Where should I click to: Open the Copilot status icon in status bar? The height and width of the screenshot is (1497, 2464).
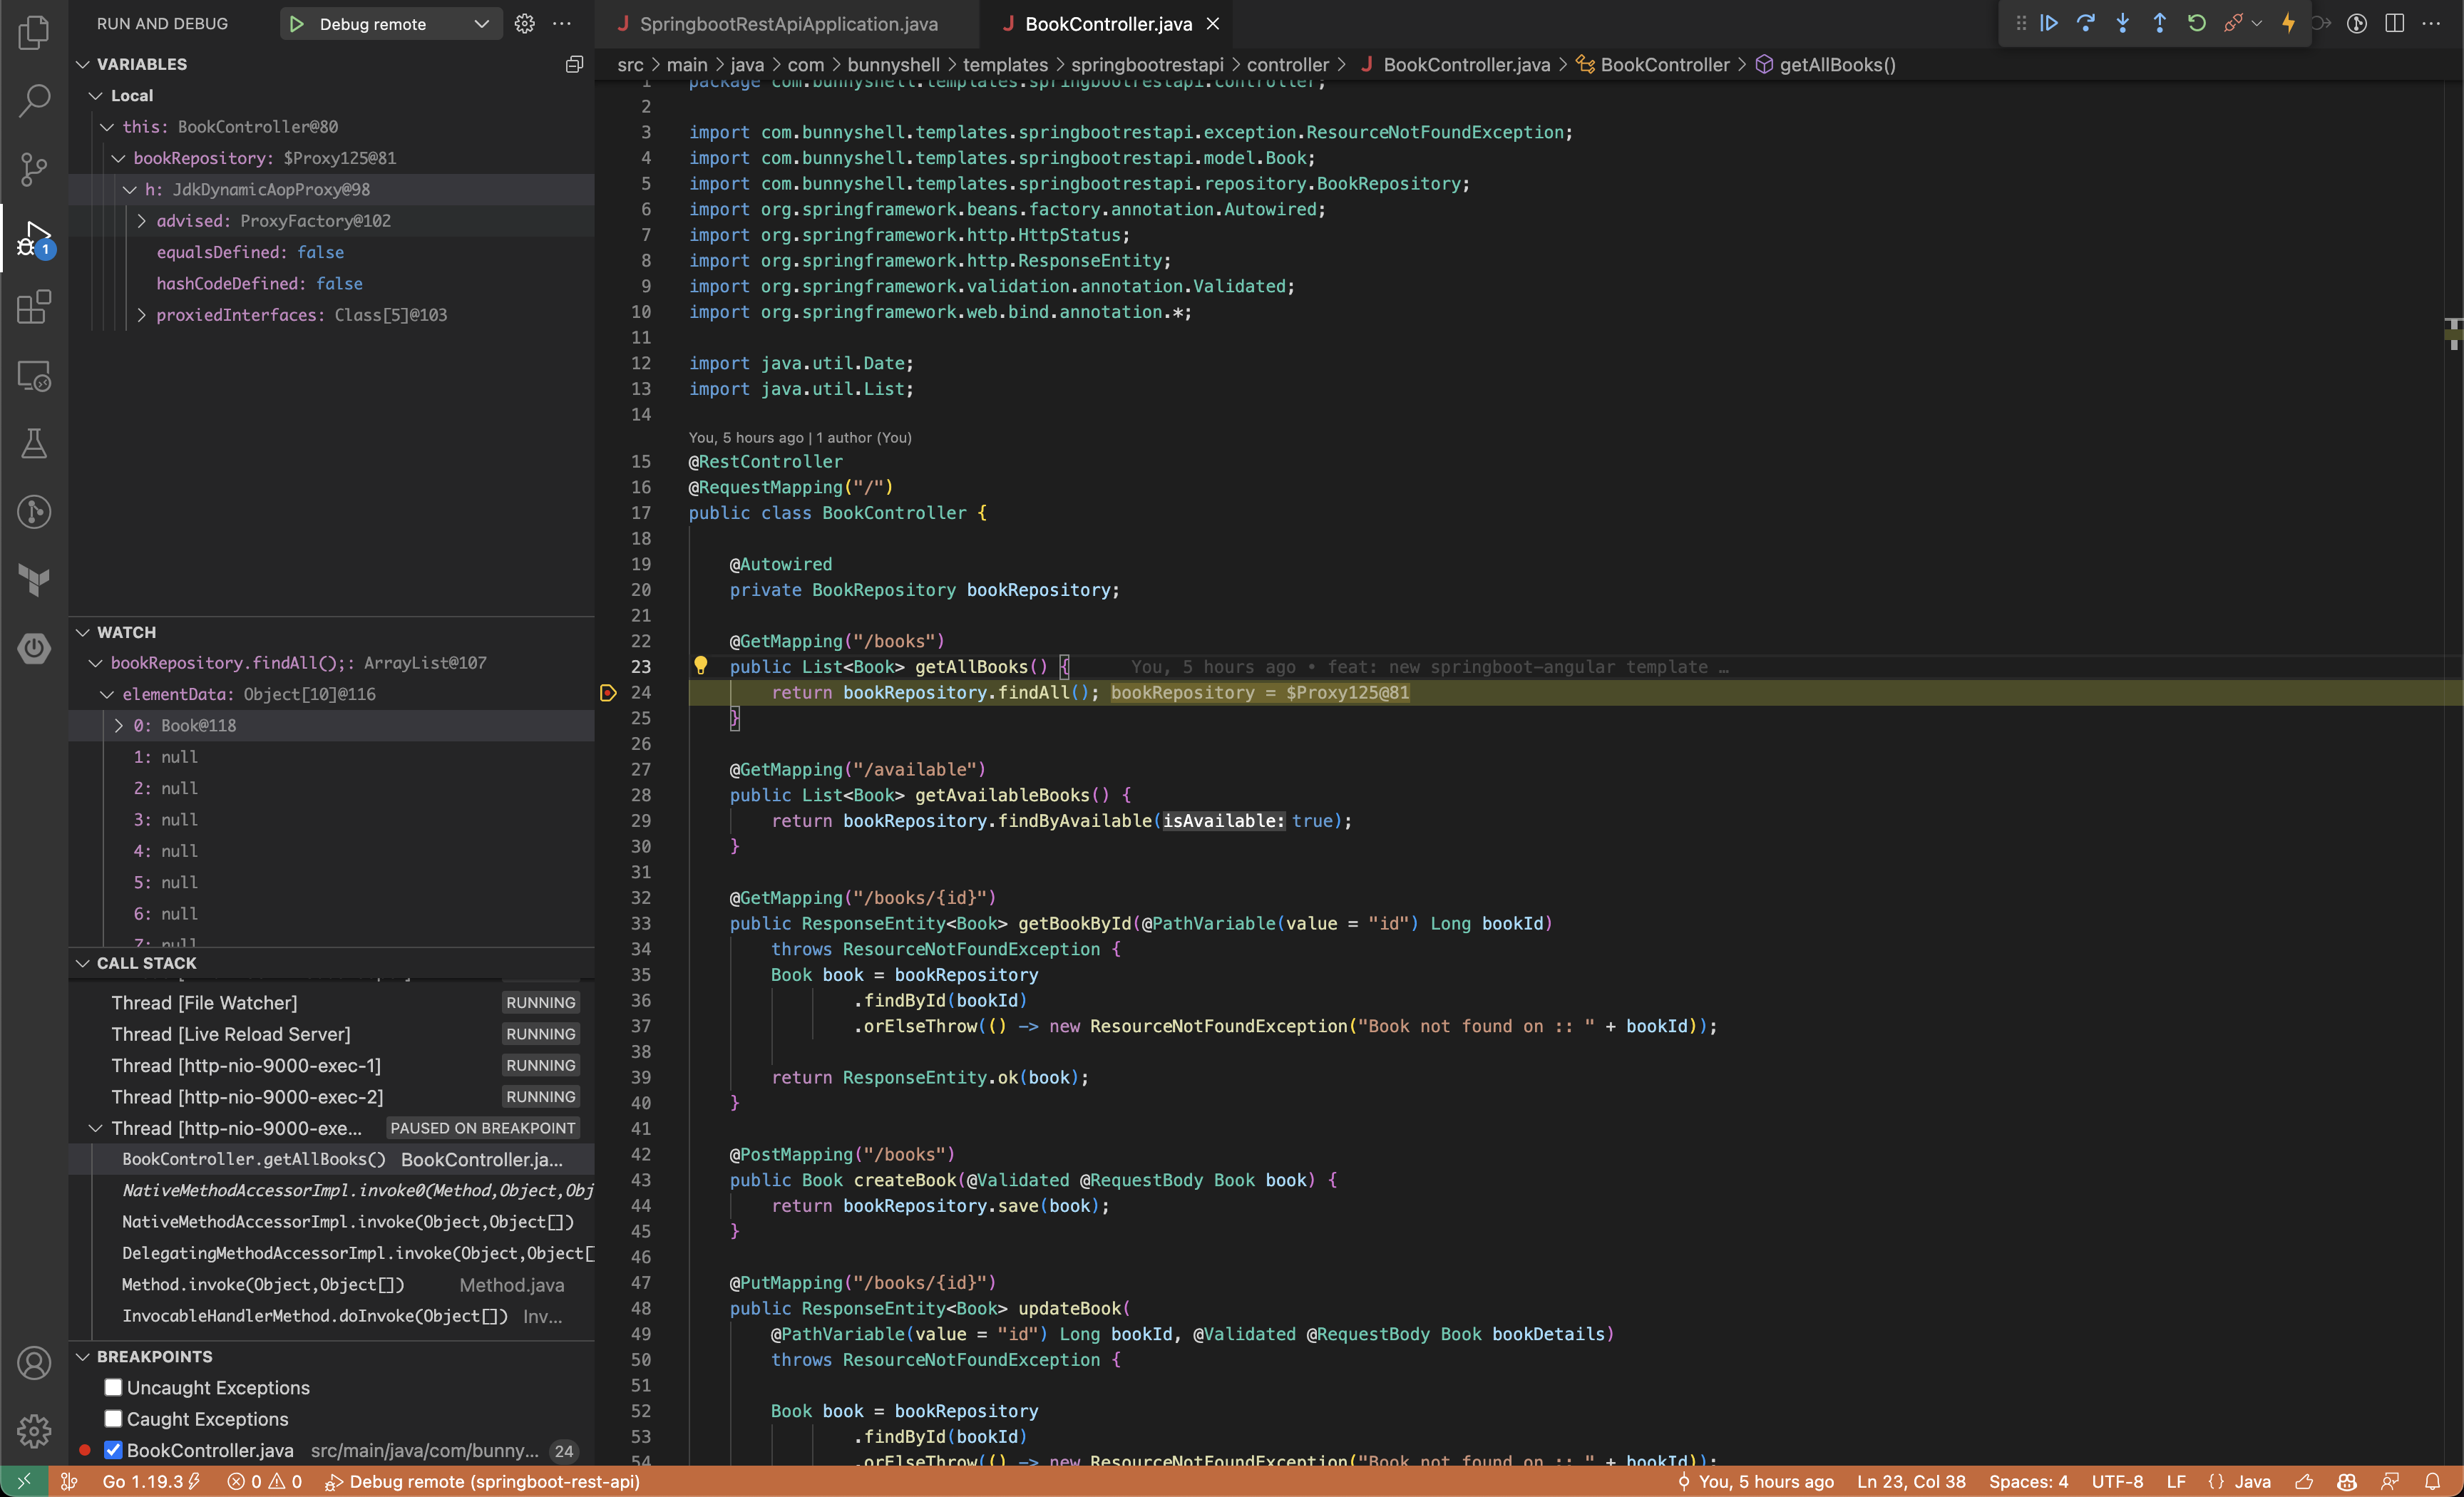point(2347,1481)
